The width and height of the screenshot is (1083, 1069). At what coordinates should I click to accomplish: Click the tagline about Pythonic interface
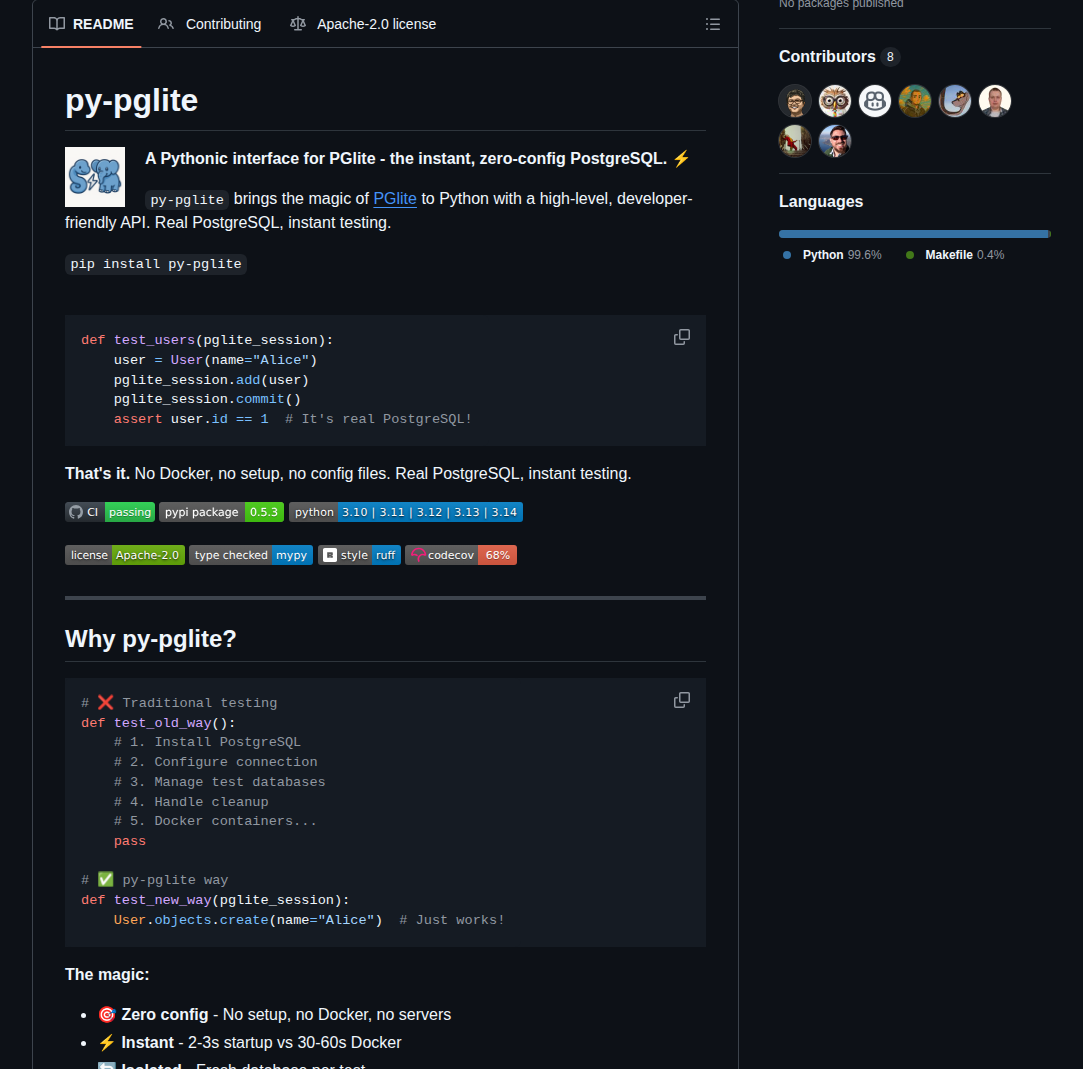coord(418,159)
